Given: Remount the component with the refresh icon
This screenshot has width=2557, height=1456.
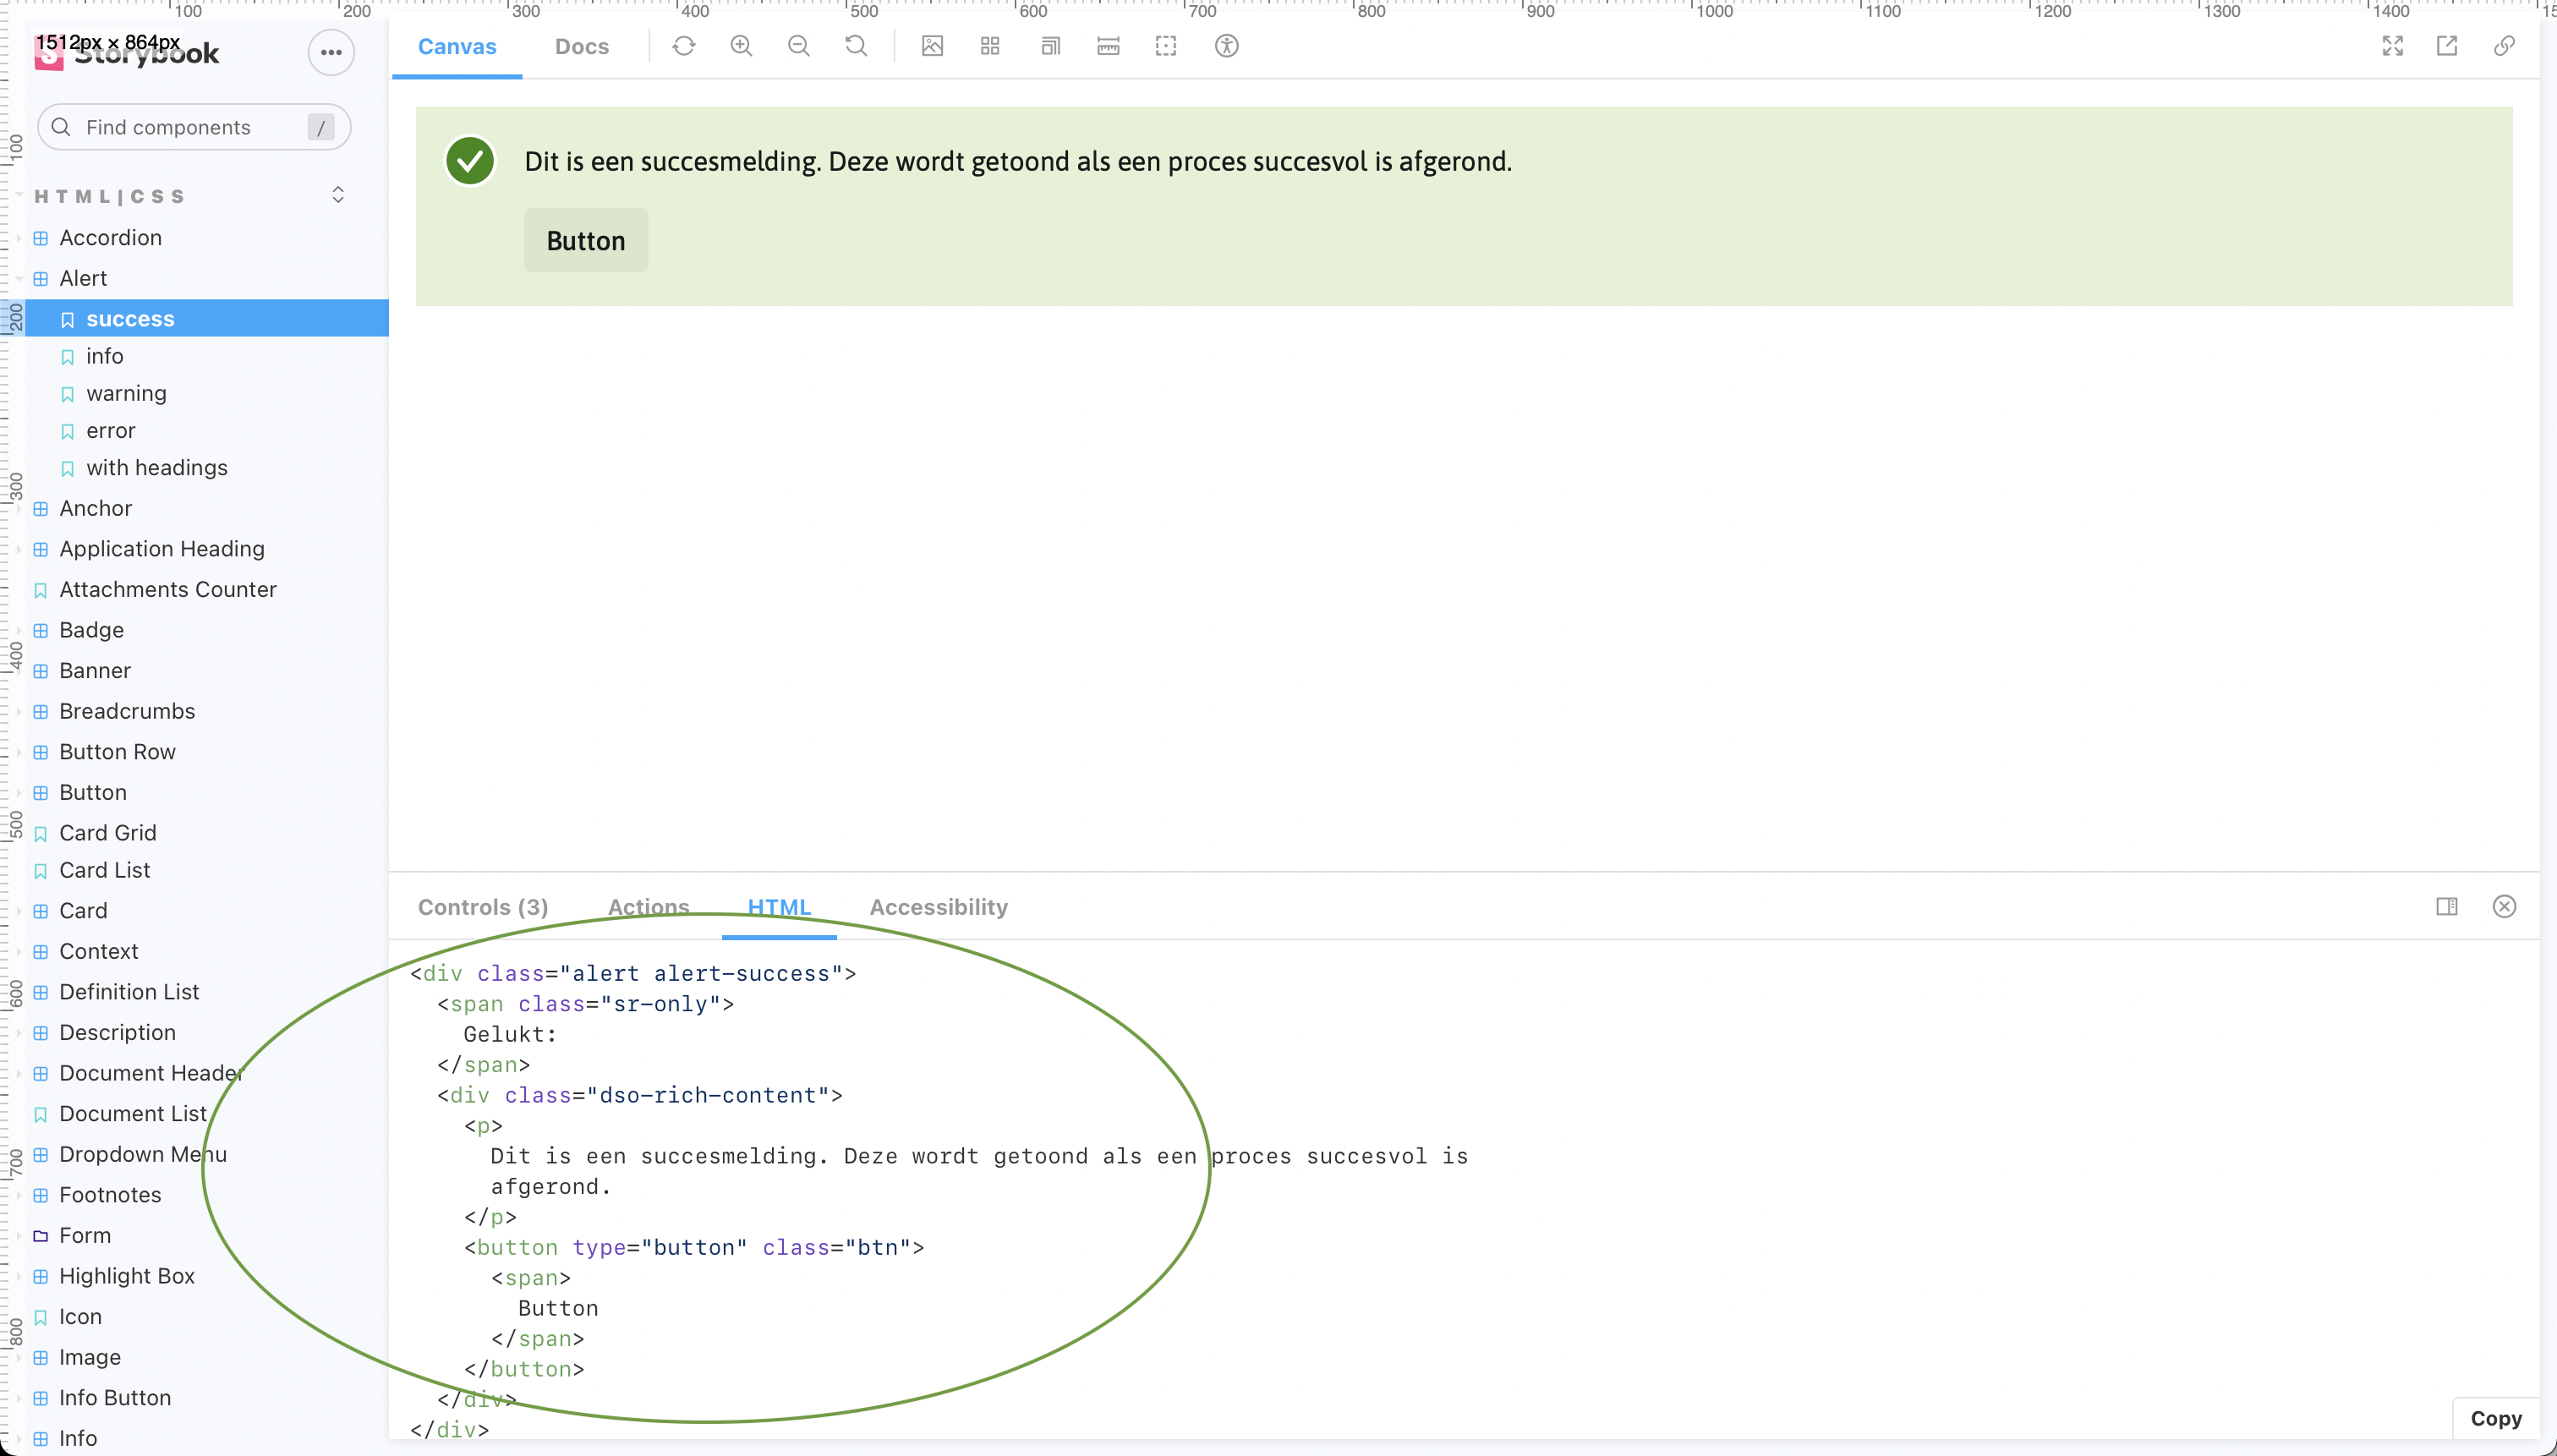Looking at the screenshot, I should pos(684,46).
